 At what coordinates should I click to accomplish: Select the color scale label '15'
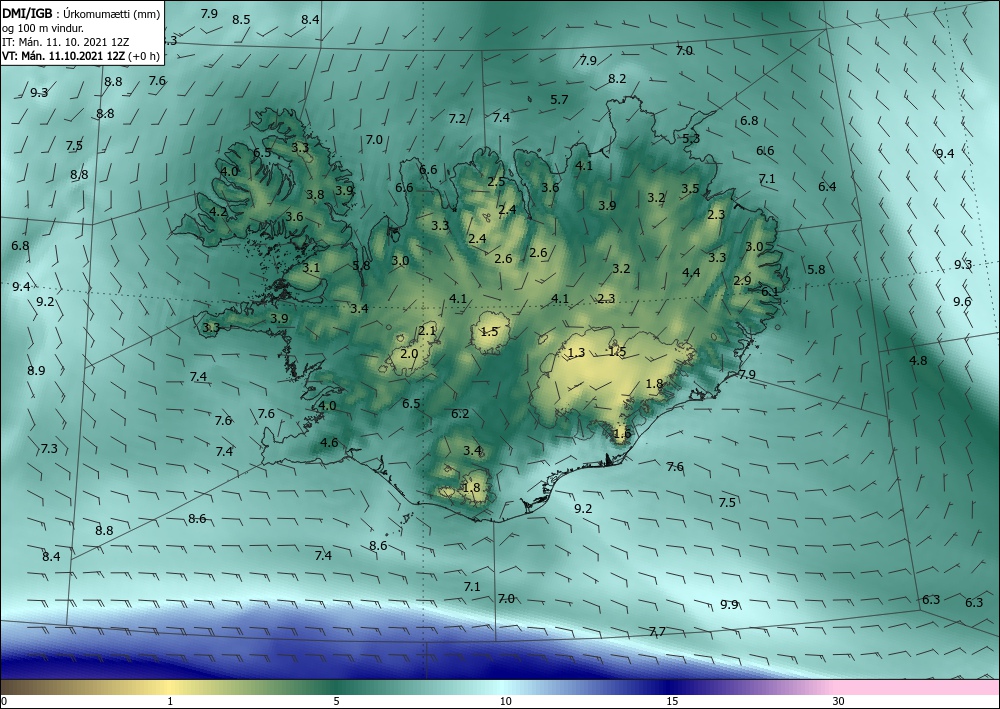(672, 701)
